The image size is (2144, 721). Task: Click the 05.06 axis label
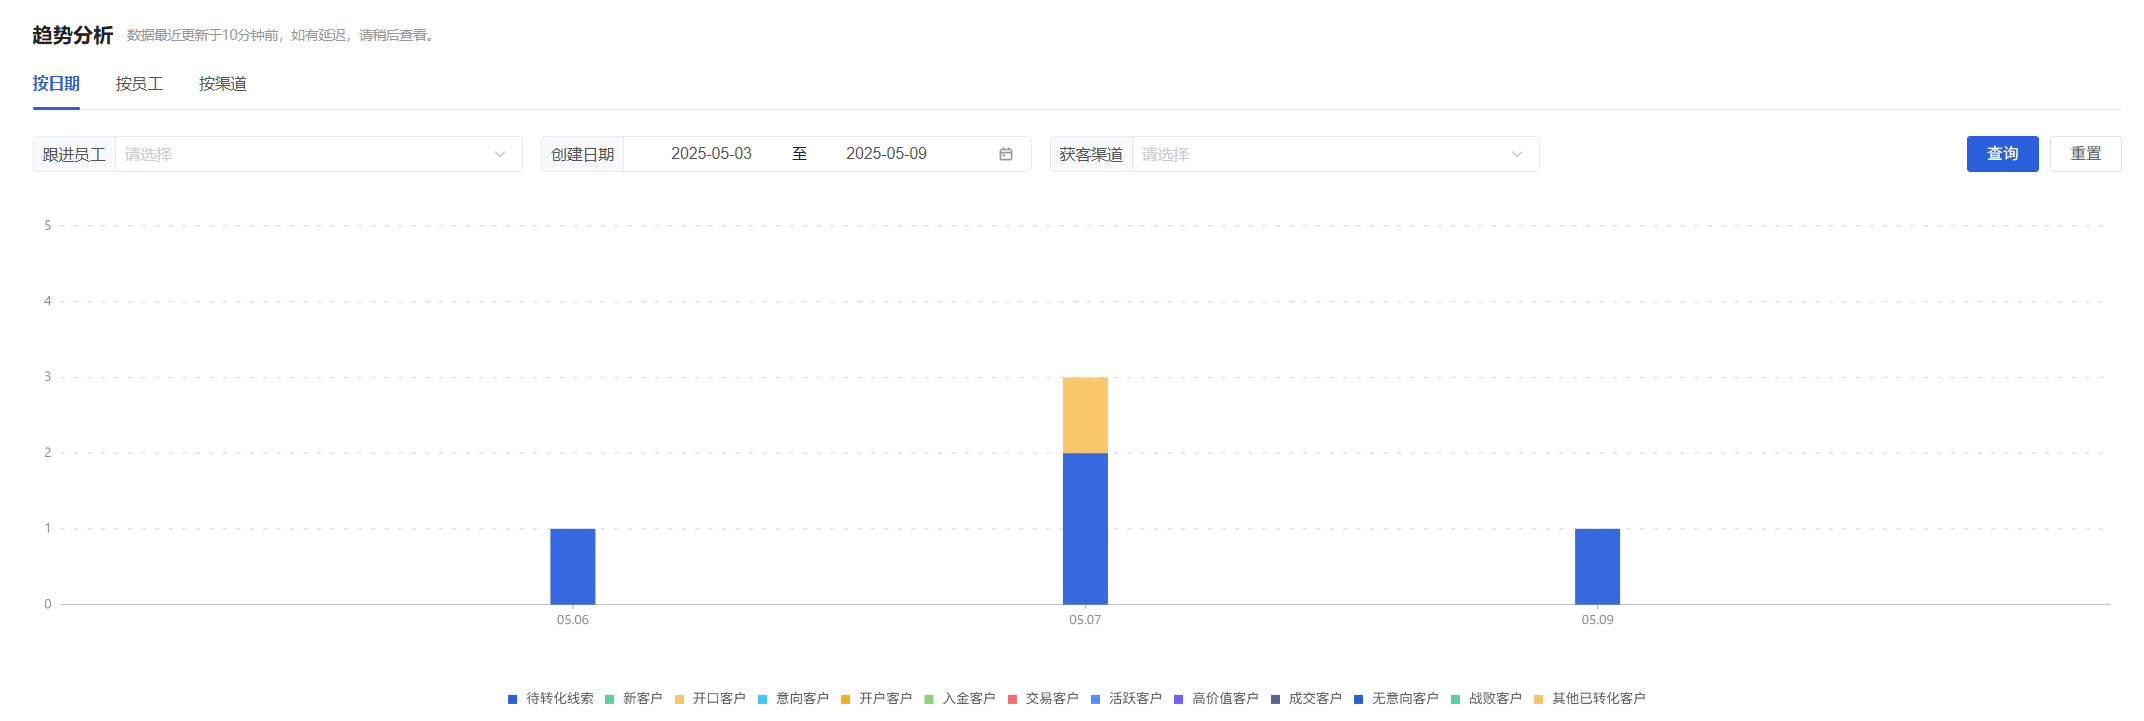click(573, 620)
